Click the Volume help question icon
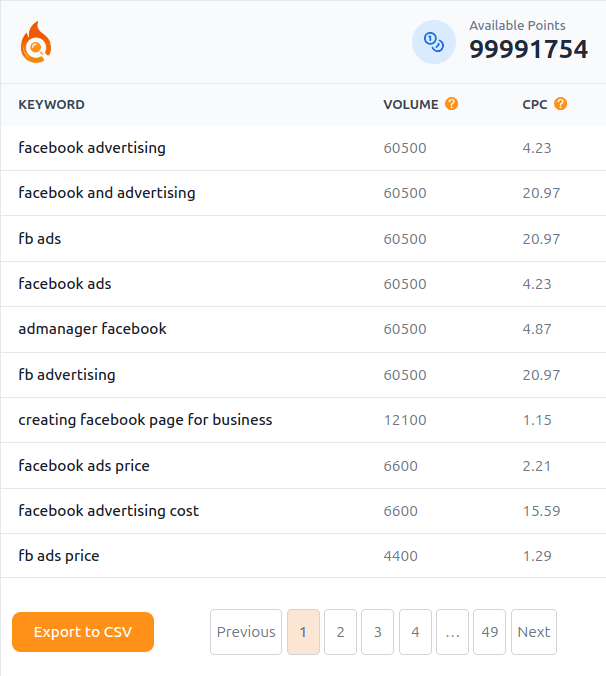 tap(452, 103)
